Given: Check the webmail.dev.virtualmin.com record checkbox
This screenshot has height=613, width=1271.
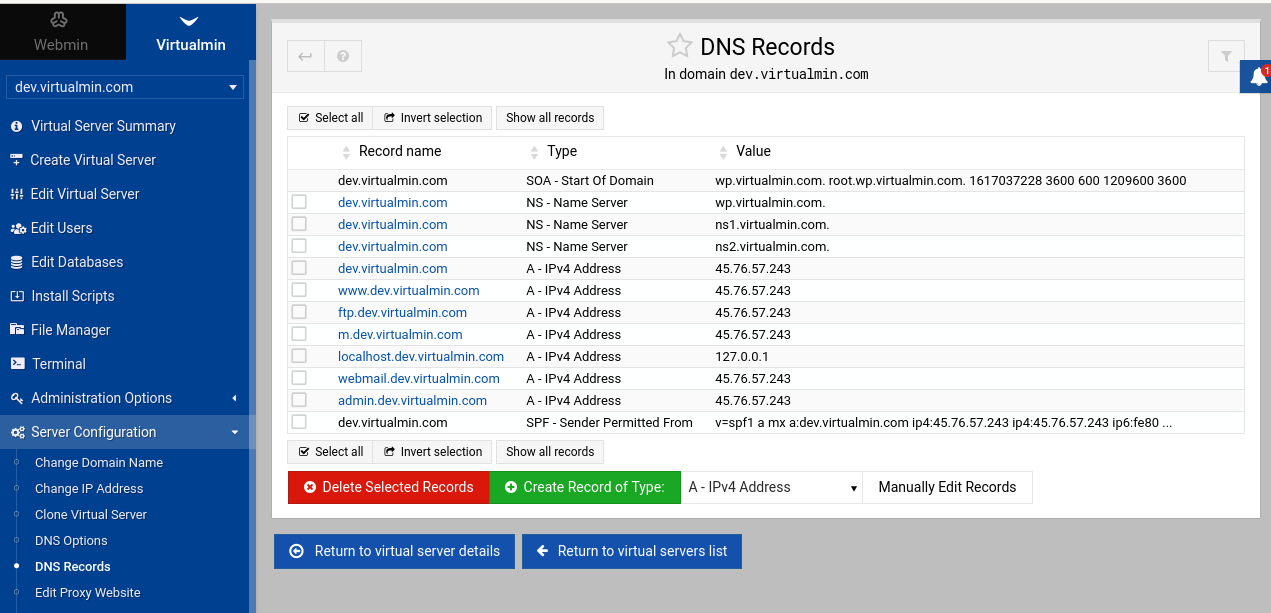Looking at the screenshot, I should coord(299,378).
